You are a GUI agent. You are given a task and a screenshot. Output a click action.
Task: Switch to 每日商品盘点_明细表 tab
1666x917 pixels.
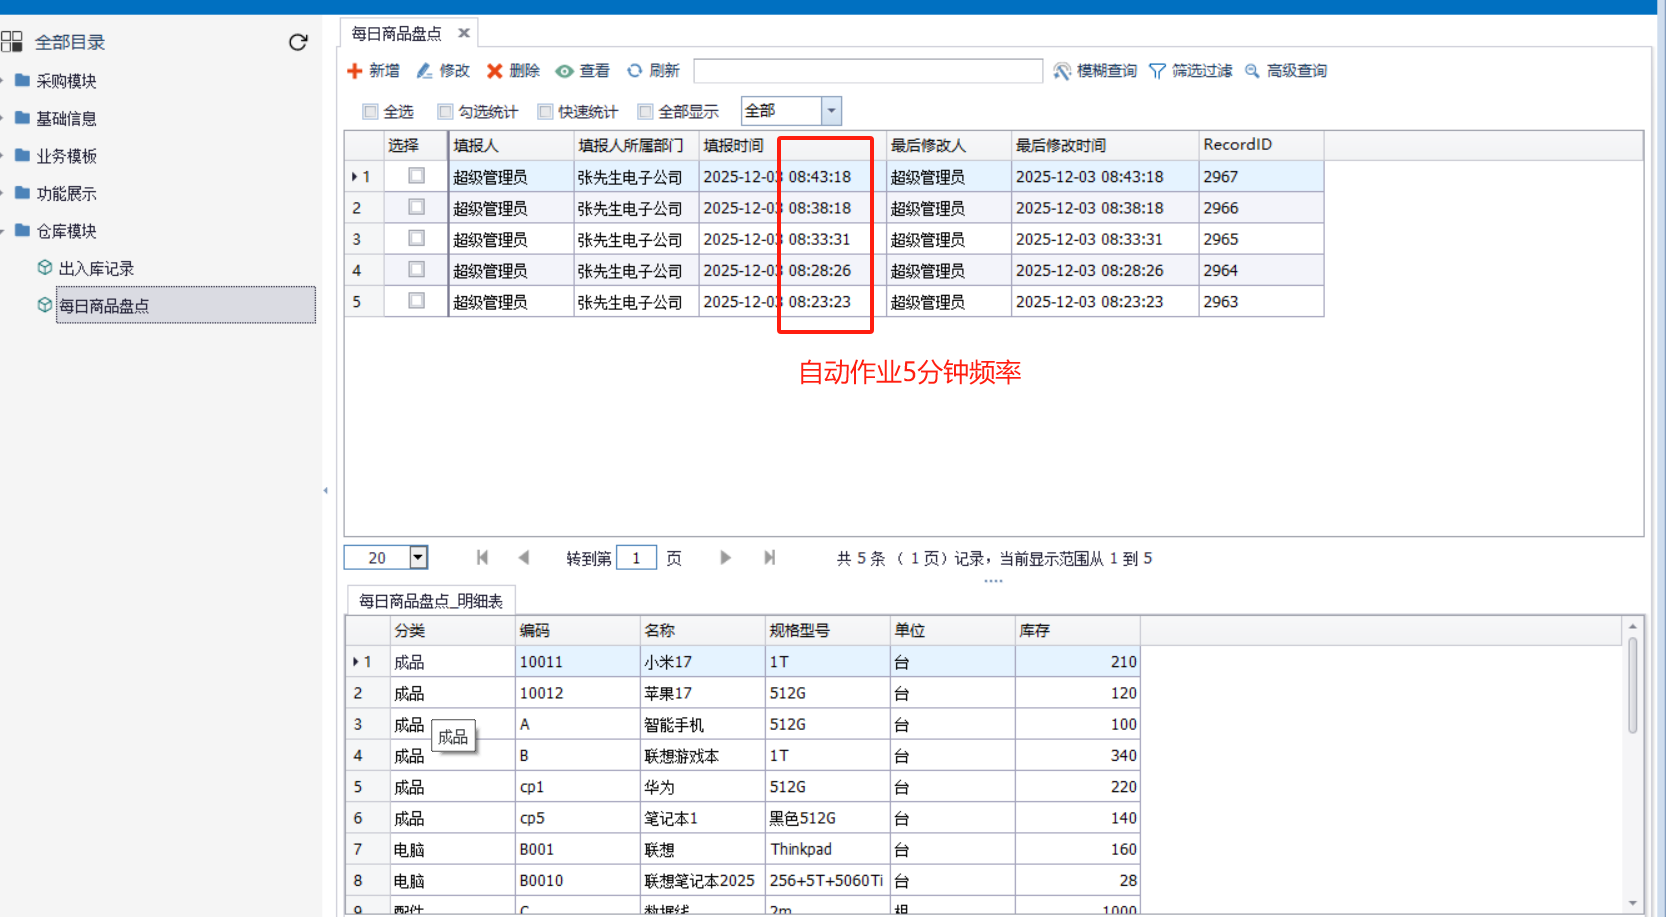pos(431,601)
